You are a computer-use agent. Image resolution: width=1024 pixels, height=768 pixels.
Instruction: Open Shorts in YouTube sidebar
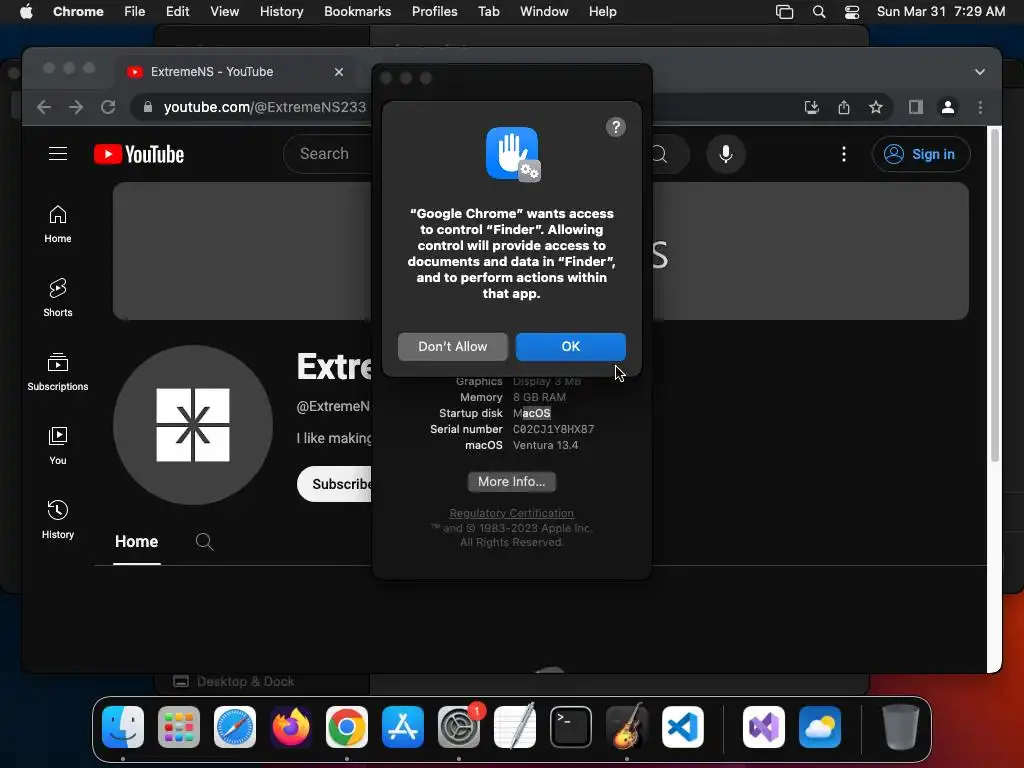(x=58, y=298)
